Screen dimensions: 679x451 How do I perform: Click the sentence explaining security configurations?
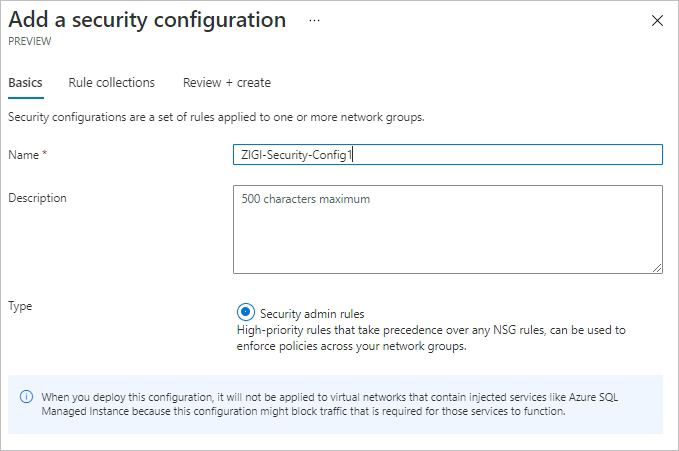pos(216,117)
